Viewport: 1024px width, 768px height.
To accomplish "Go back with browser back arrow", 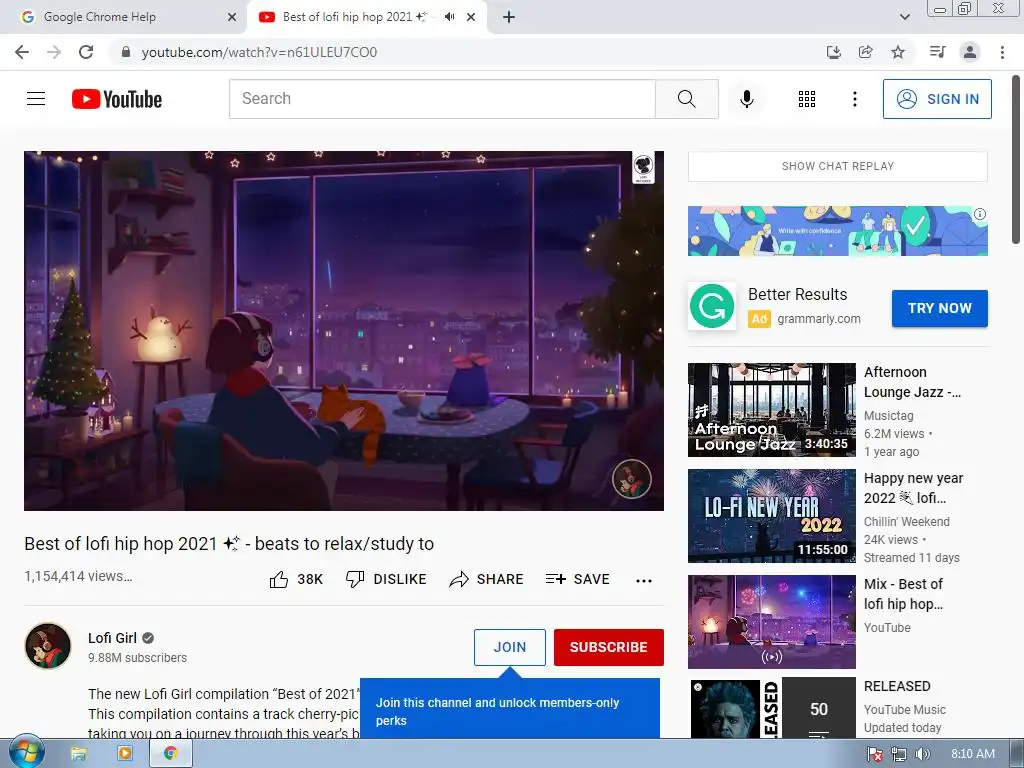I will [22, 52].
